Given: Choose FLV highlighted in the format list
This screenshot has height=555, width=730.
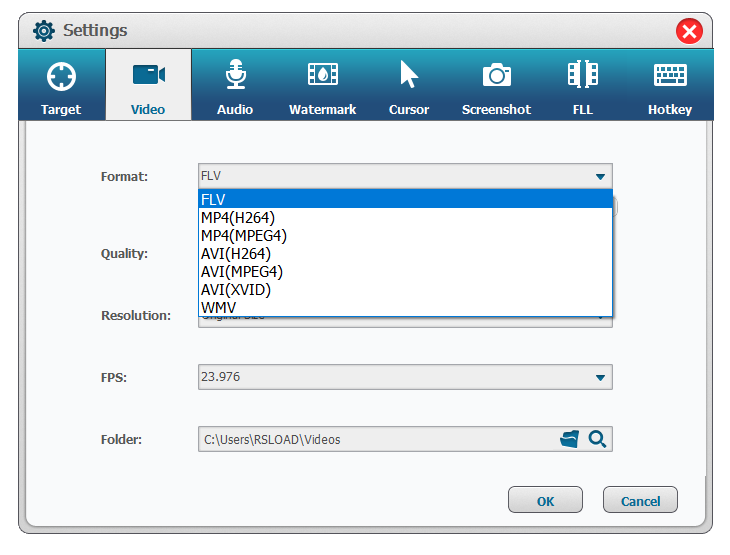Looking at the screenshot, I should click(405, 199).
